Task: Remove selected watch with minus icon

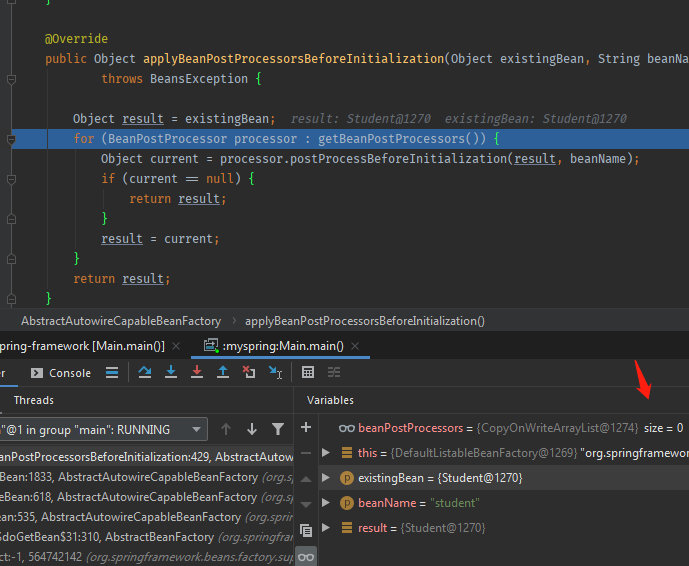Action: click(306, 453)
